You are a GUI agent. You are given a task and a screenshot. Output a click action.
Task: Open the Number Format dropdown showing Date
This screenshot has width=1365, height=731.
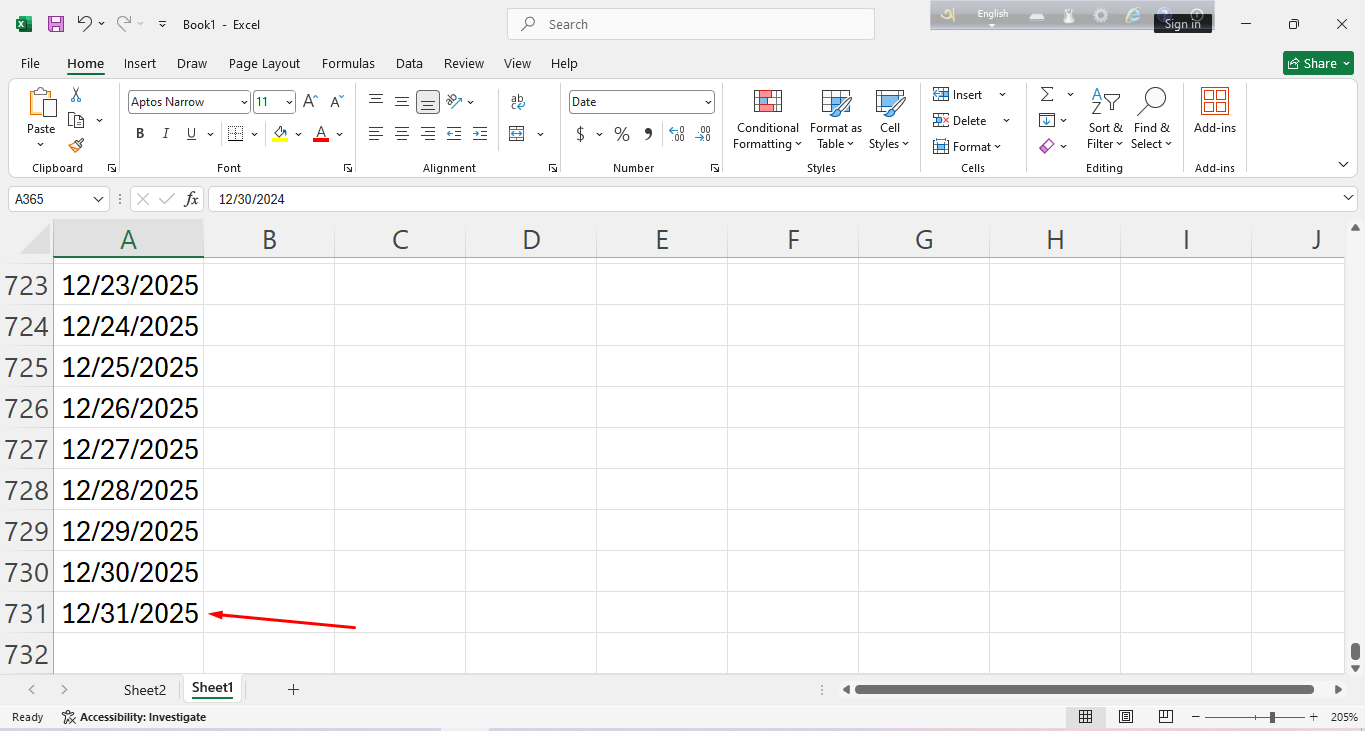pyautogui.click(x=708, y=102)
